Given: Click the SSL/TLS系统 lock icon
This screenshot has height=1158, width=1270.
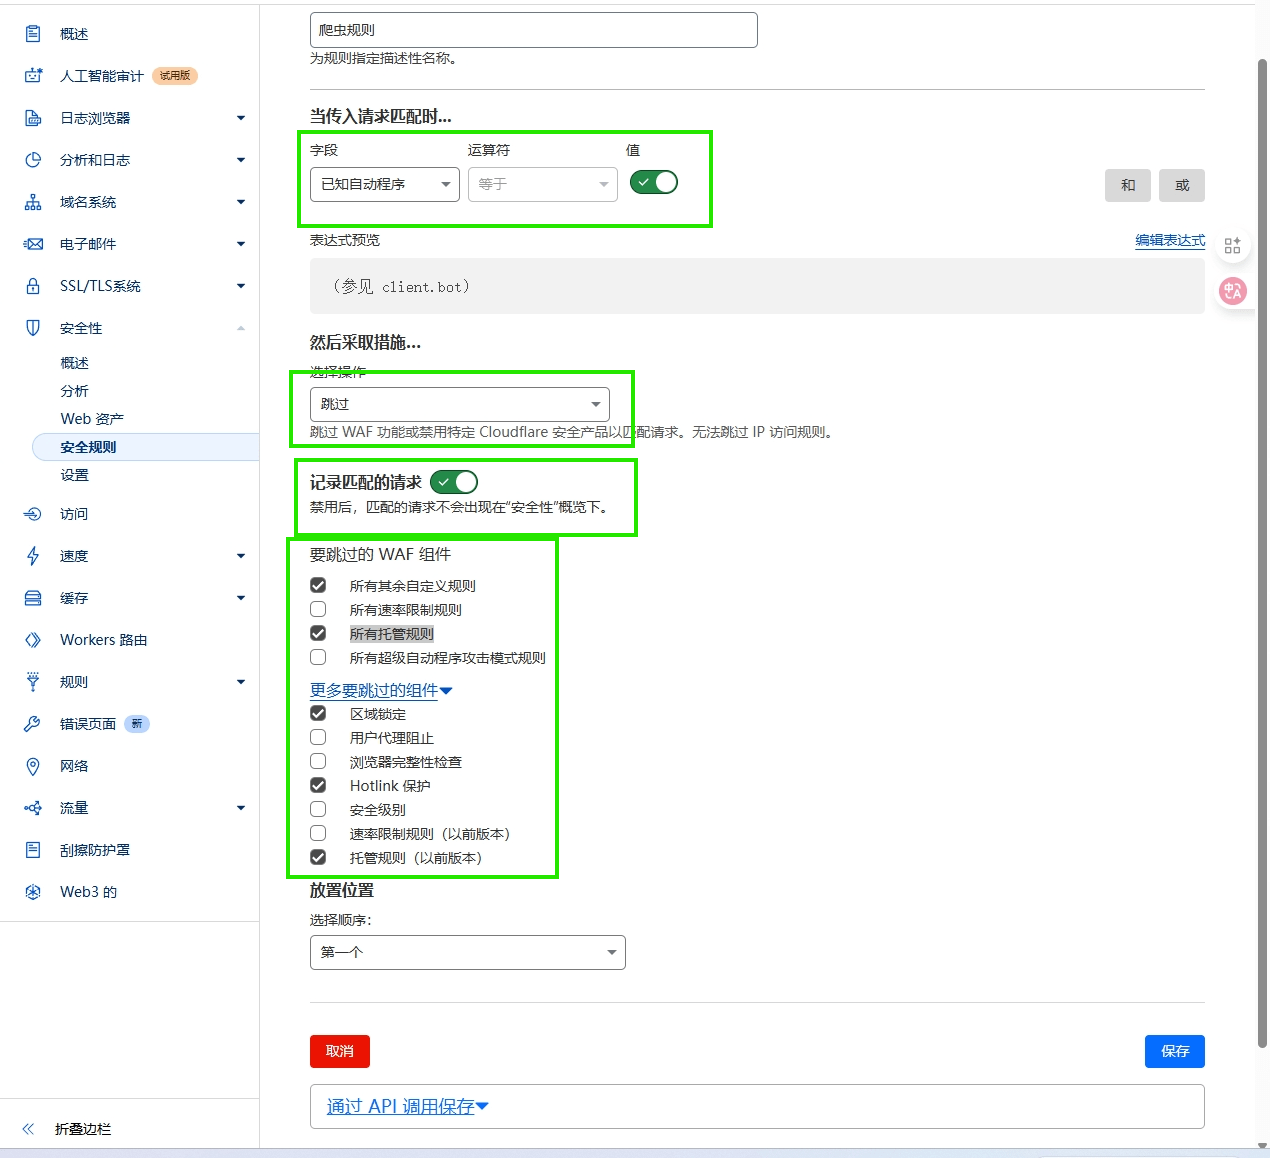Looking at the screenshot, I should (x=33, y=286).
